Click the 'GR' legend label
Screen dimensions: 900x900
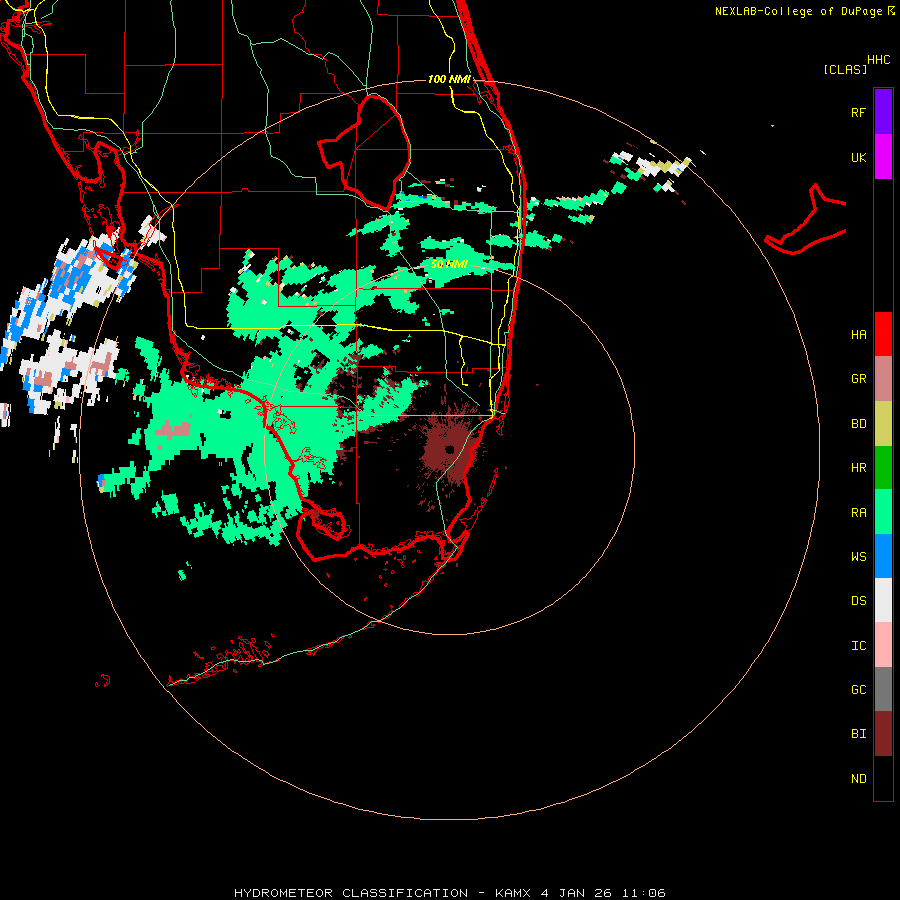[x=858, y=379]
